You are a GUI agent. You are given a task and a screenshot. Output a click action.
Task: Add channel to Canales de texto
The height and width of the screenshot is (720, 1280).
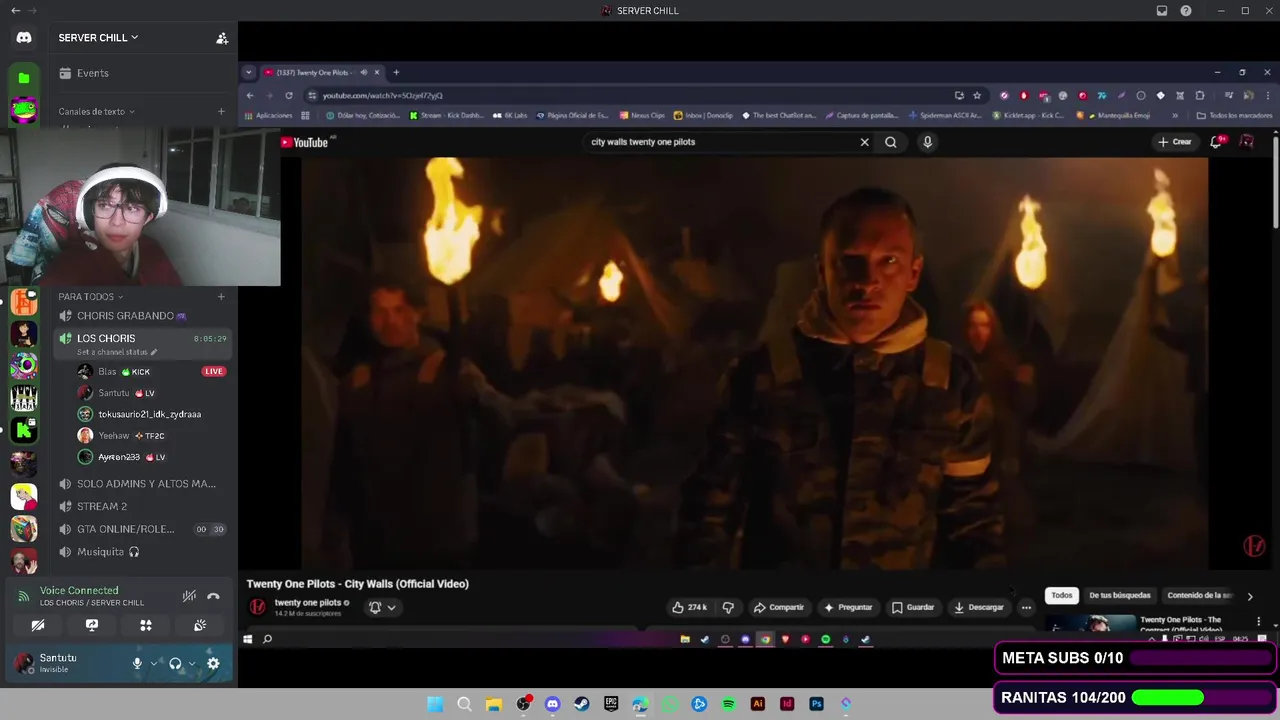[221, 111]
